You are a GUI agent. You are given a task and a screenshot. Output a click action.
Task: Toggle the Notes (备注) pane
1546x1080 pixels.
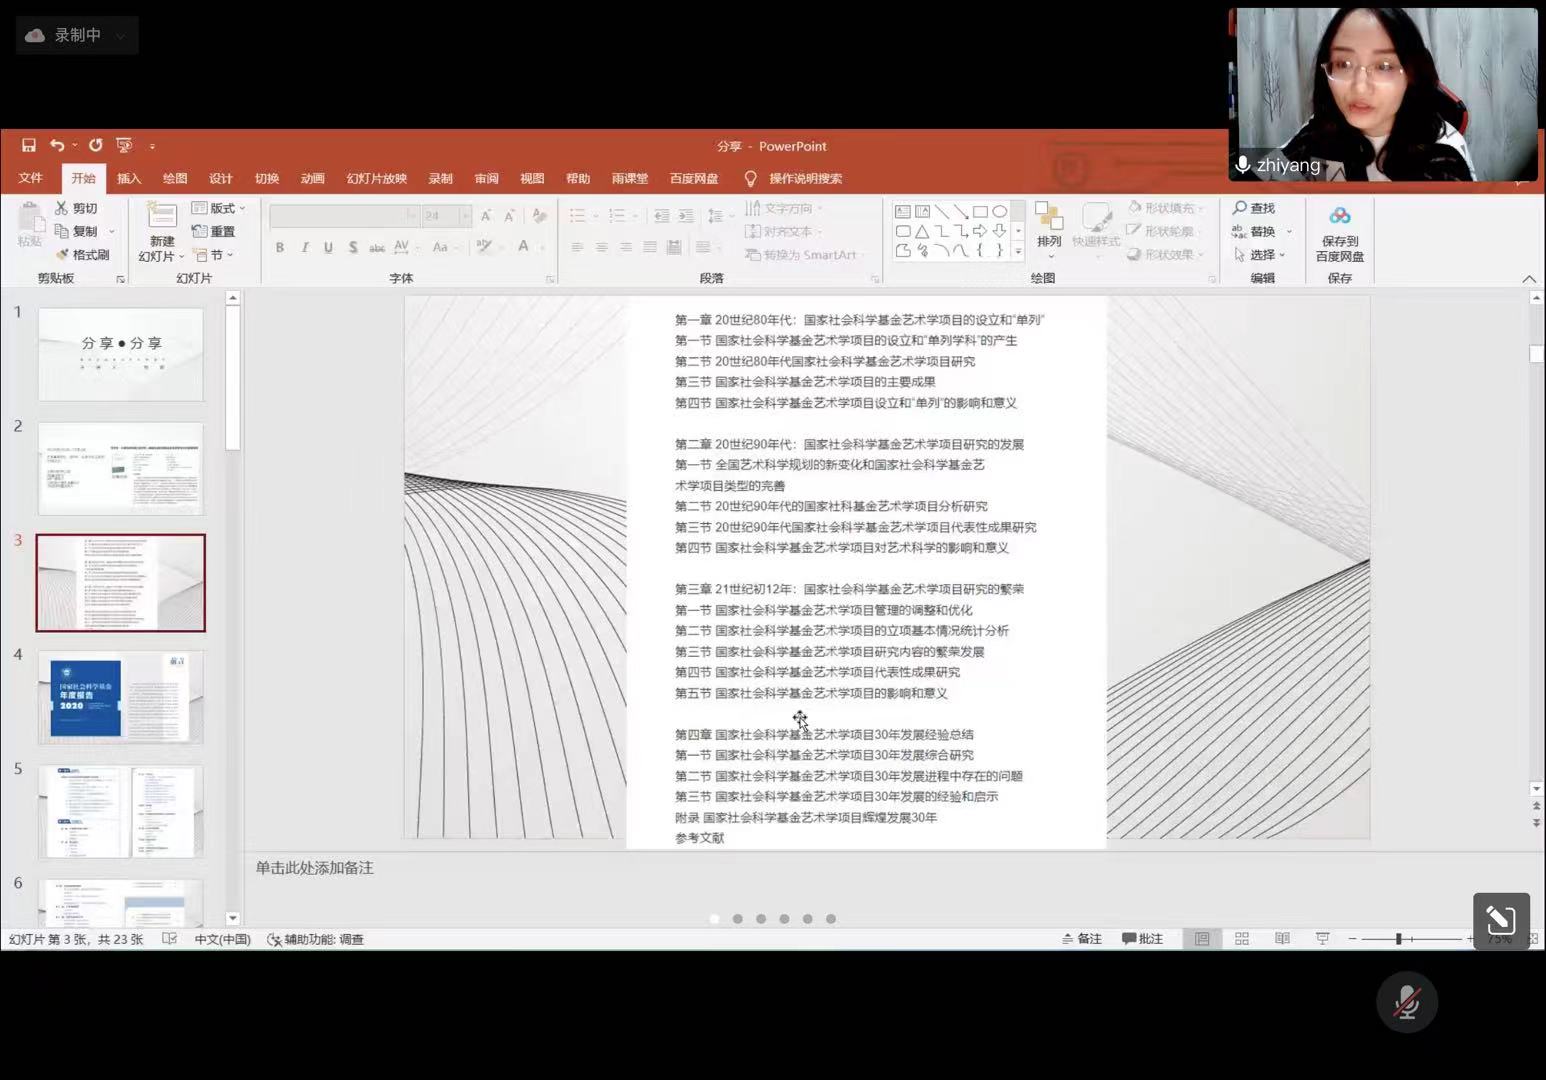(x=1082, y=939)
